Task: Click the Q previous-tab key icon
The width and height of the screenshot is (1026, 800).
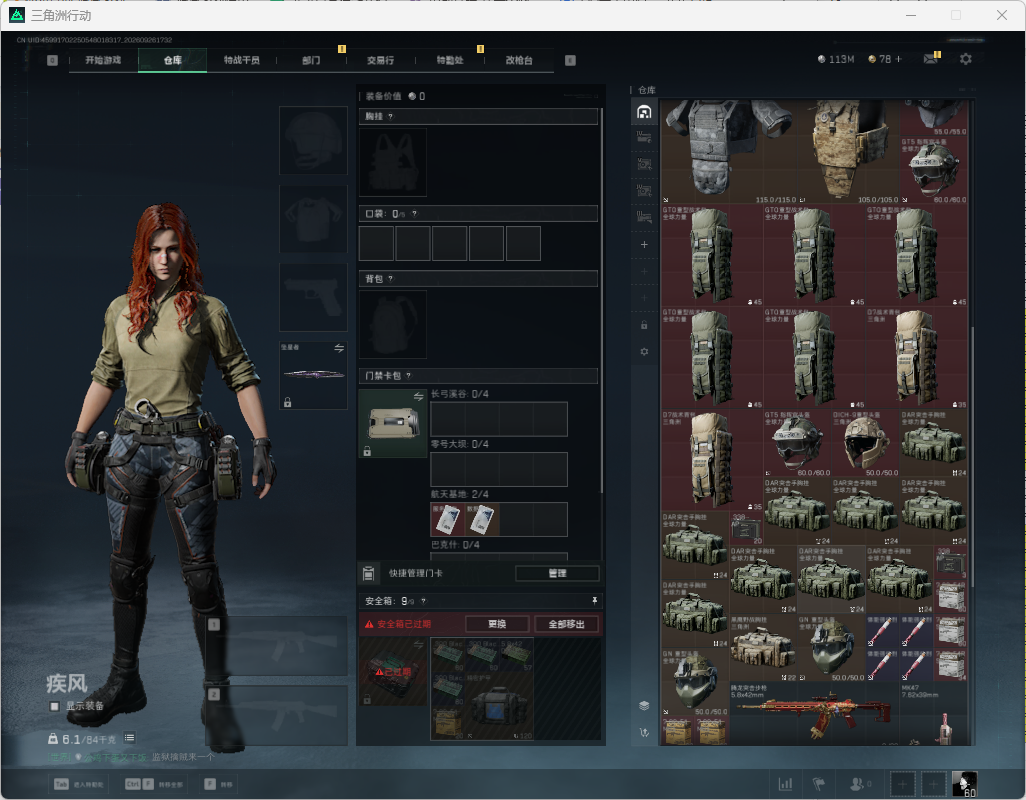Action: tap(52, 60)
